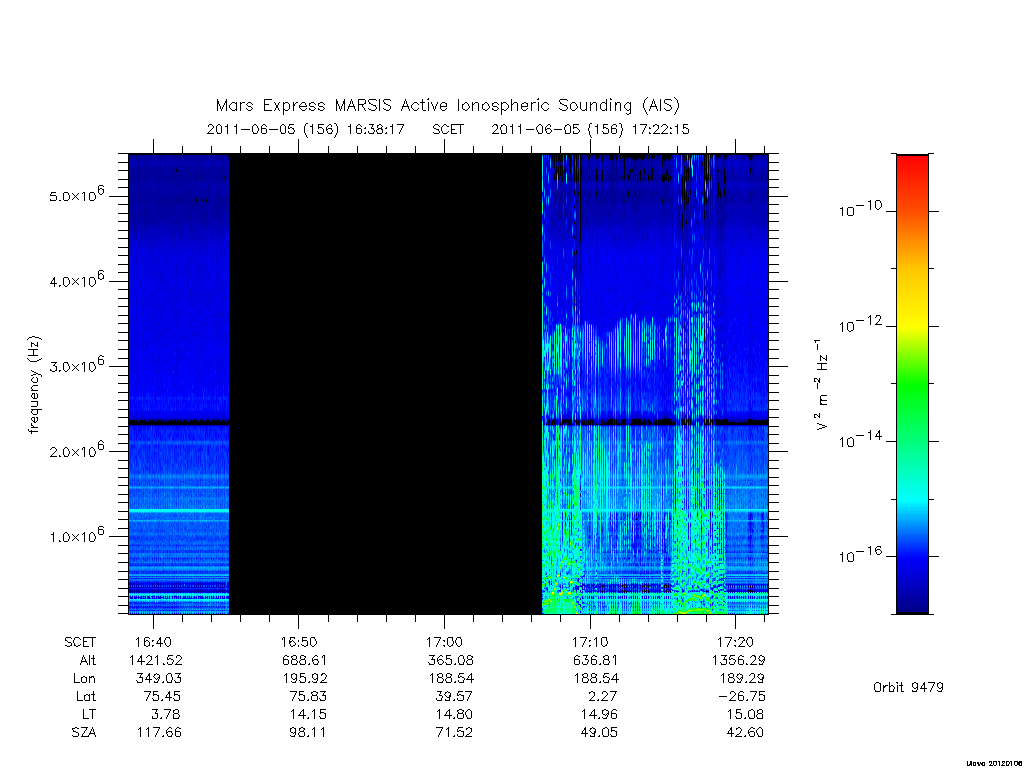The width and height of the screenshot is (1024, 768).
Task: Click latitude value 75.83
Action: tap(308, 697)
